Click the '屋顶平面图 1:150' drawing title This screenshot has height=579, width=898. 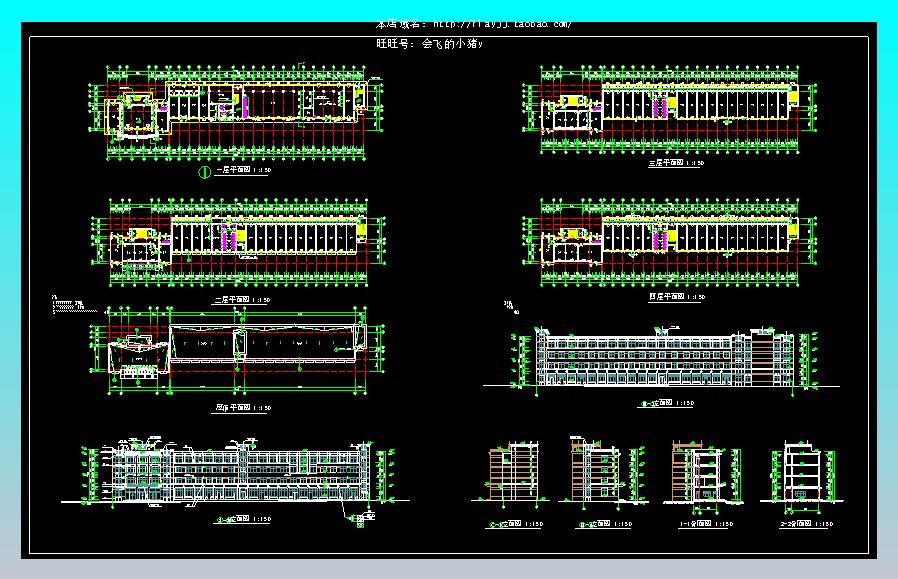point(243,408)
